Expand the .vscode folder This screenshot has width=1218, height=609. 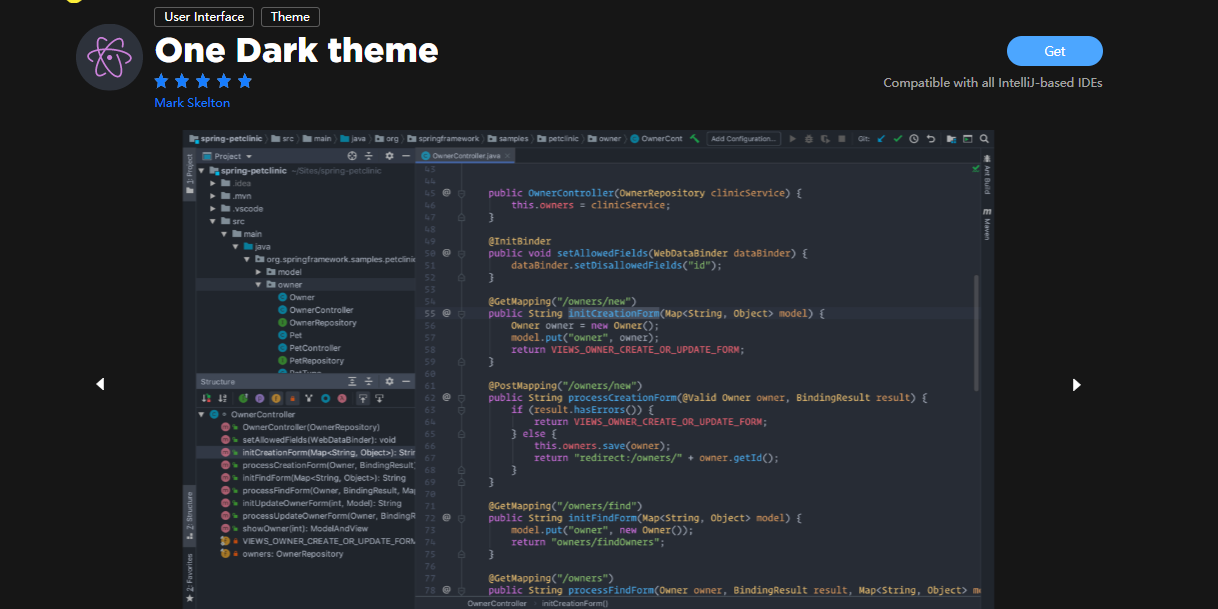tap(214, 209)
